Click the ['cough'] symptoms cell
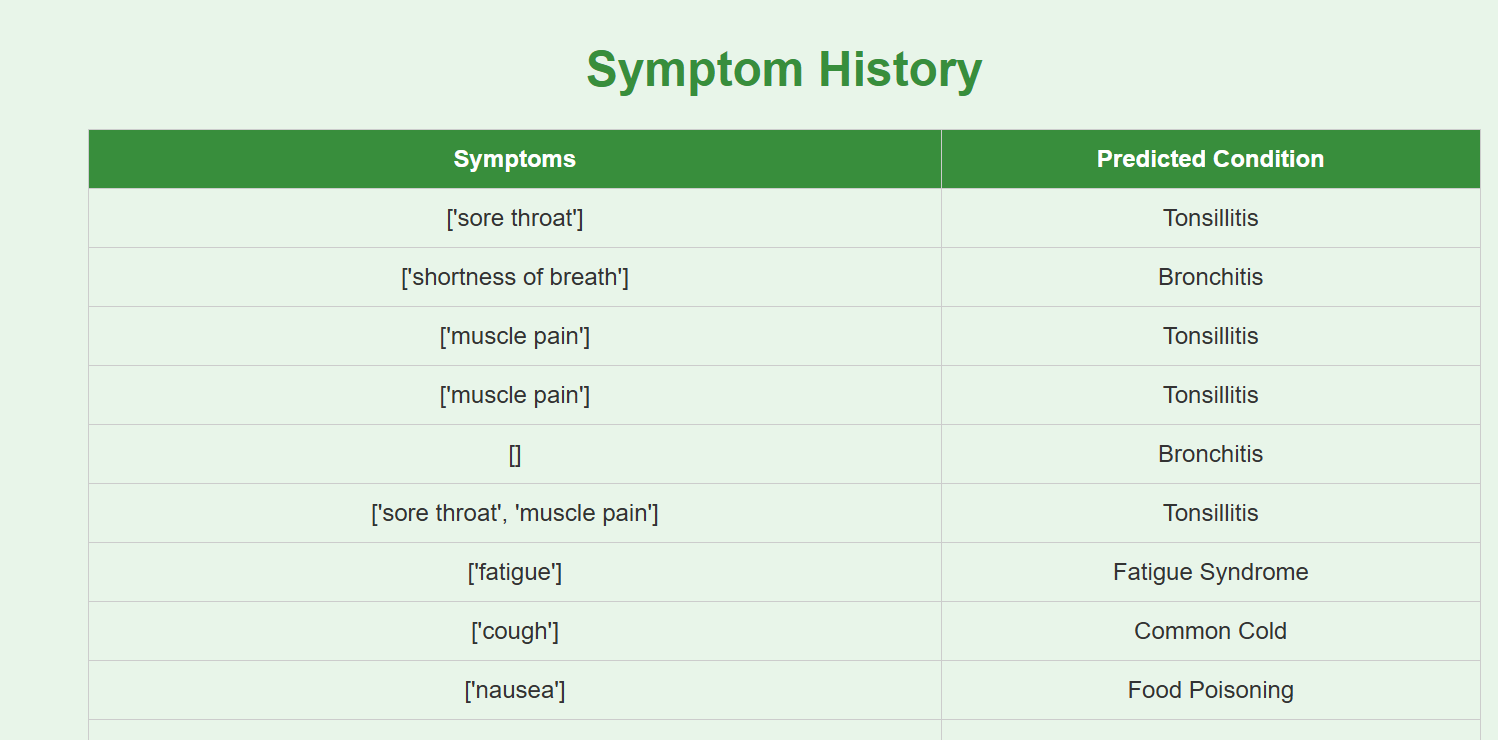 pos(515,631)
